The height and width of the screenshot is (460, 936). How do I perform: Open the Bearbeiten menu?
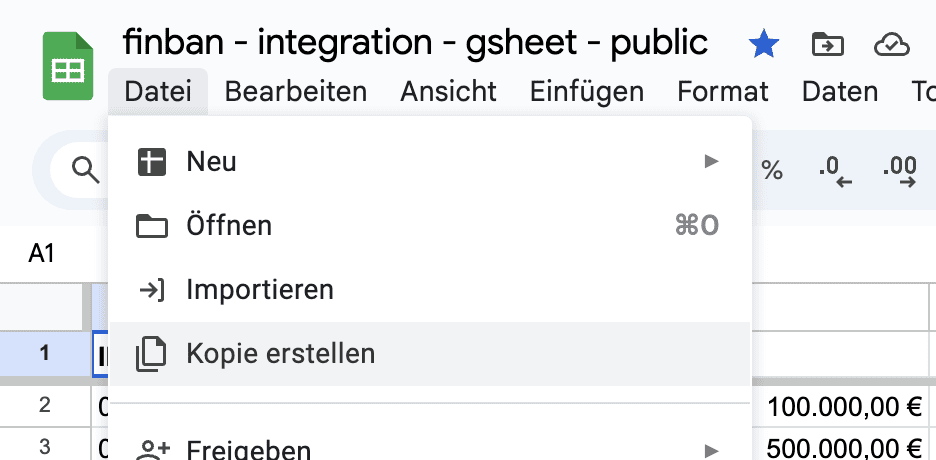(x=295, y=92)
